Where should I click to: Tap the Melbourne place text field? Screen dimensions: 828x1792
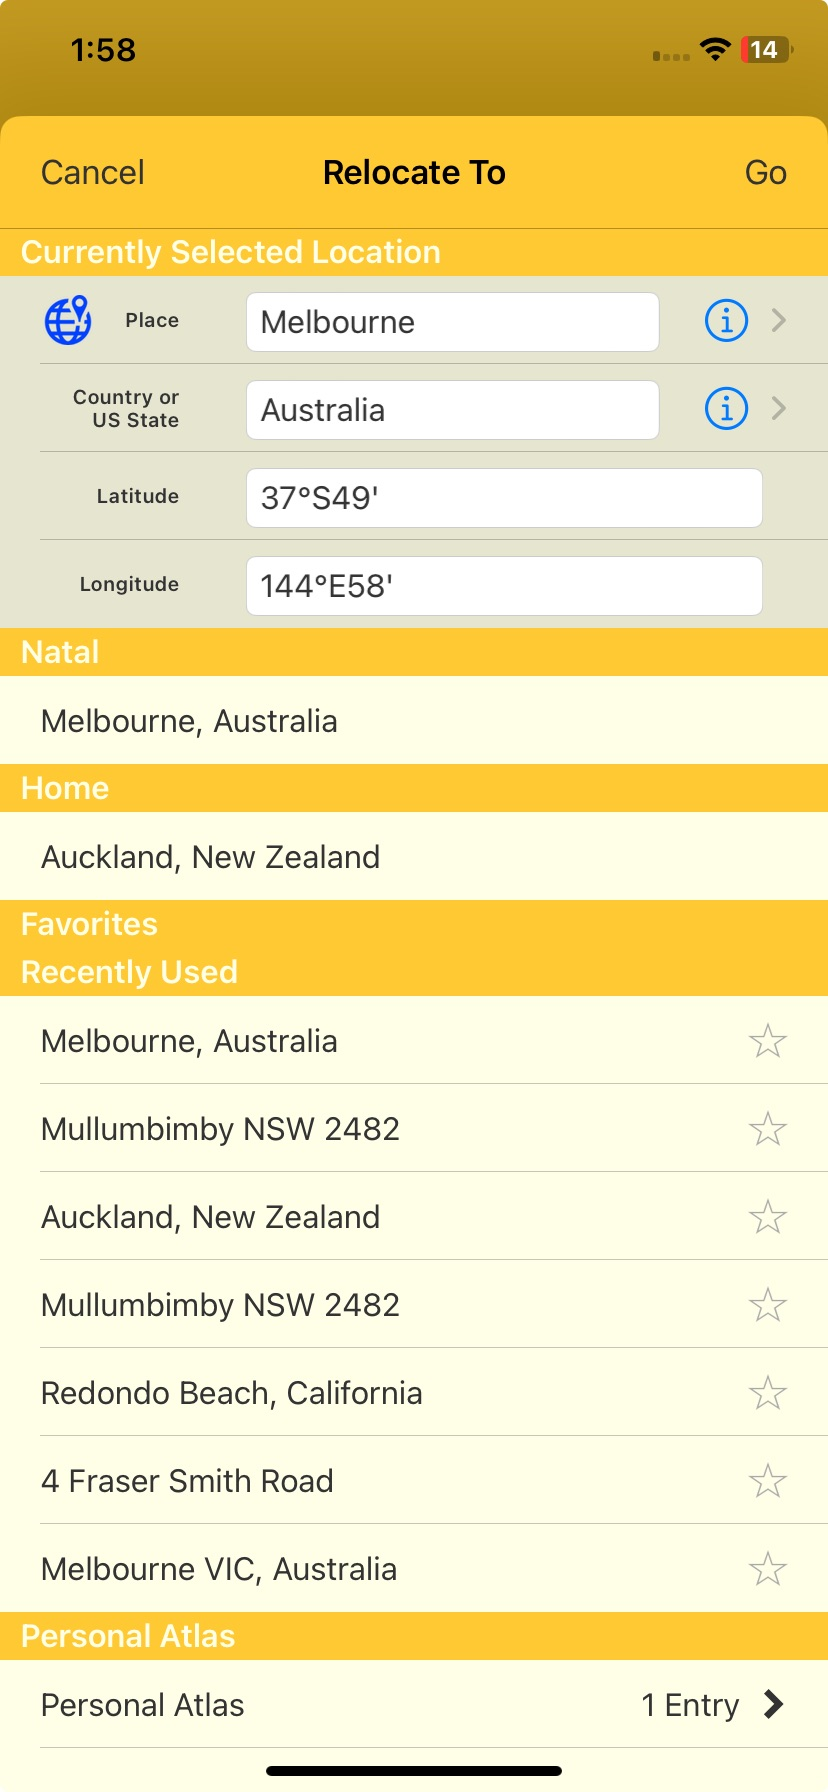452,322
